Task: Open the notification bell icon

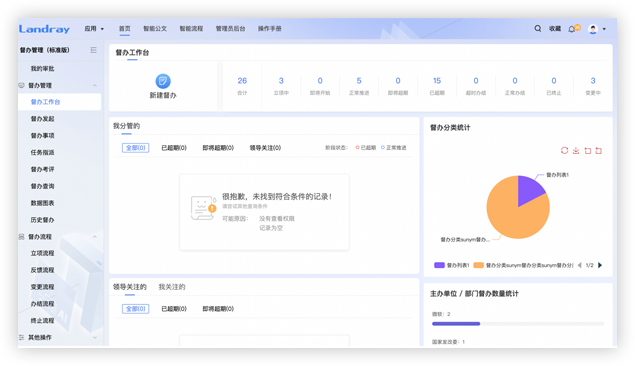Action: 572,29
